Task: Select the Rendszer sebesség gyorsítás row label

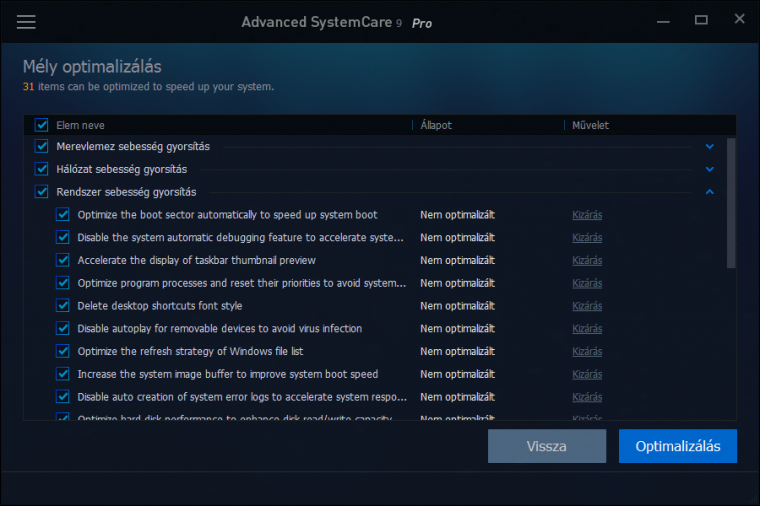Action: pyautogui.click(x=126, y=192)
